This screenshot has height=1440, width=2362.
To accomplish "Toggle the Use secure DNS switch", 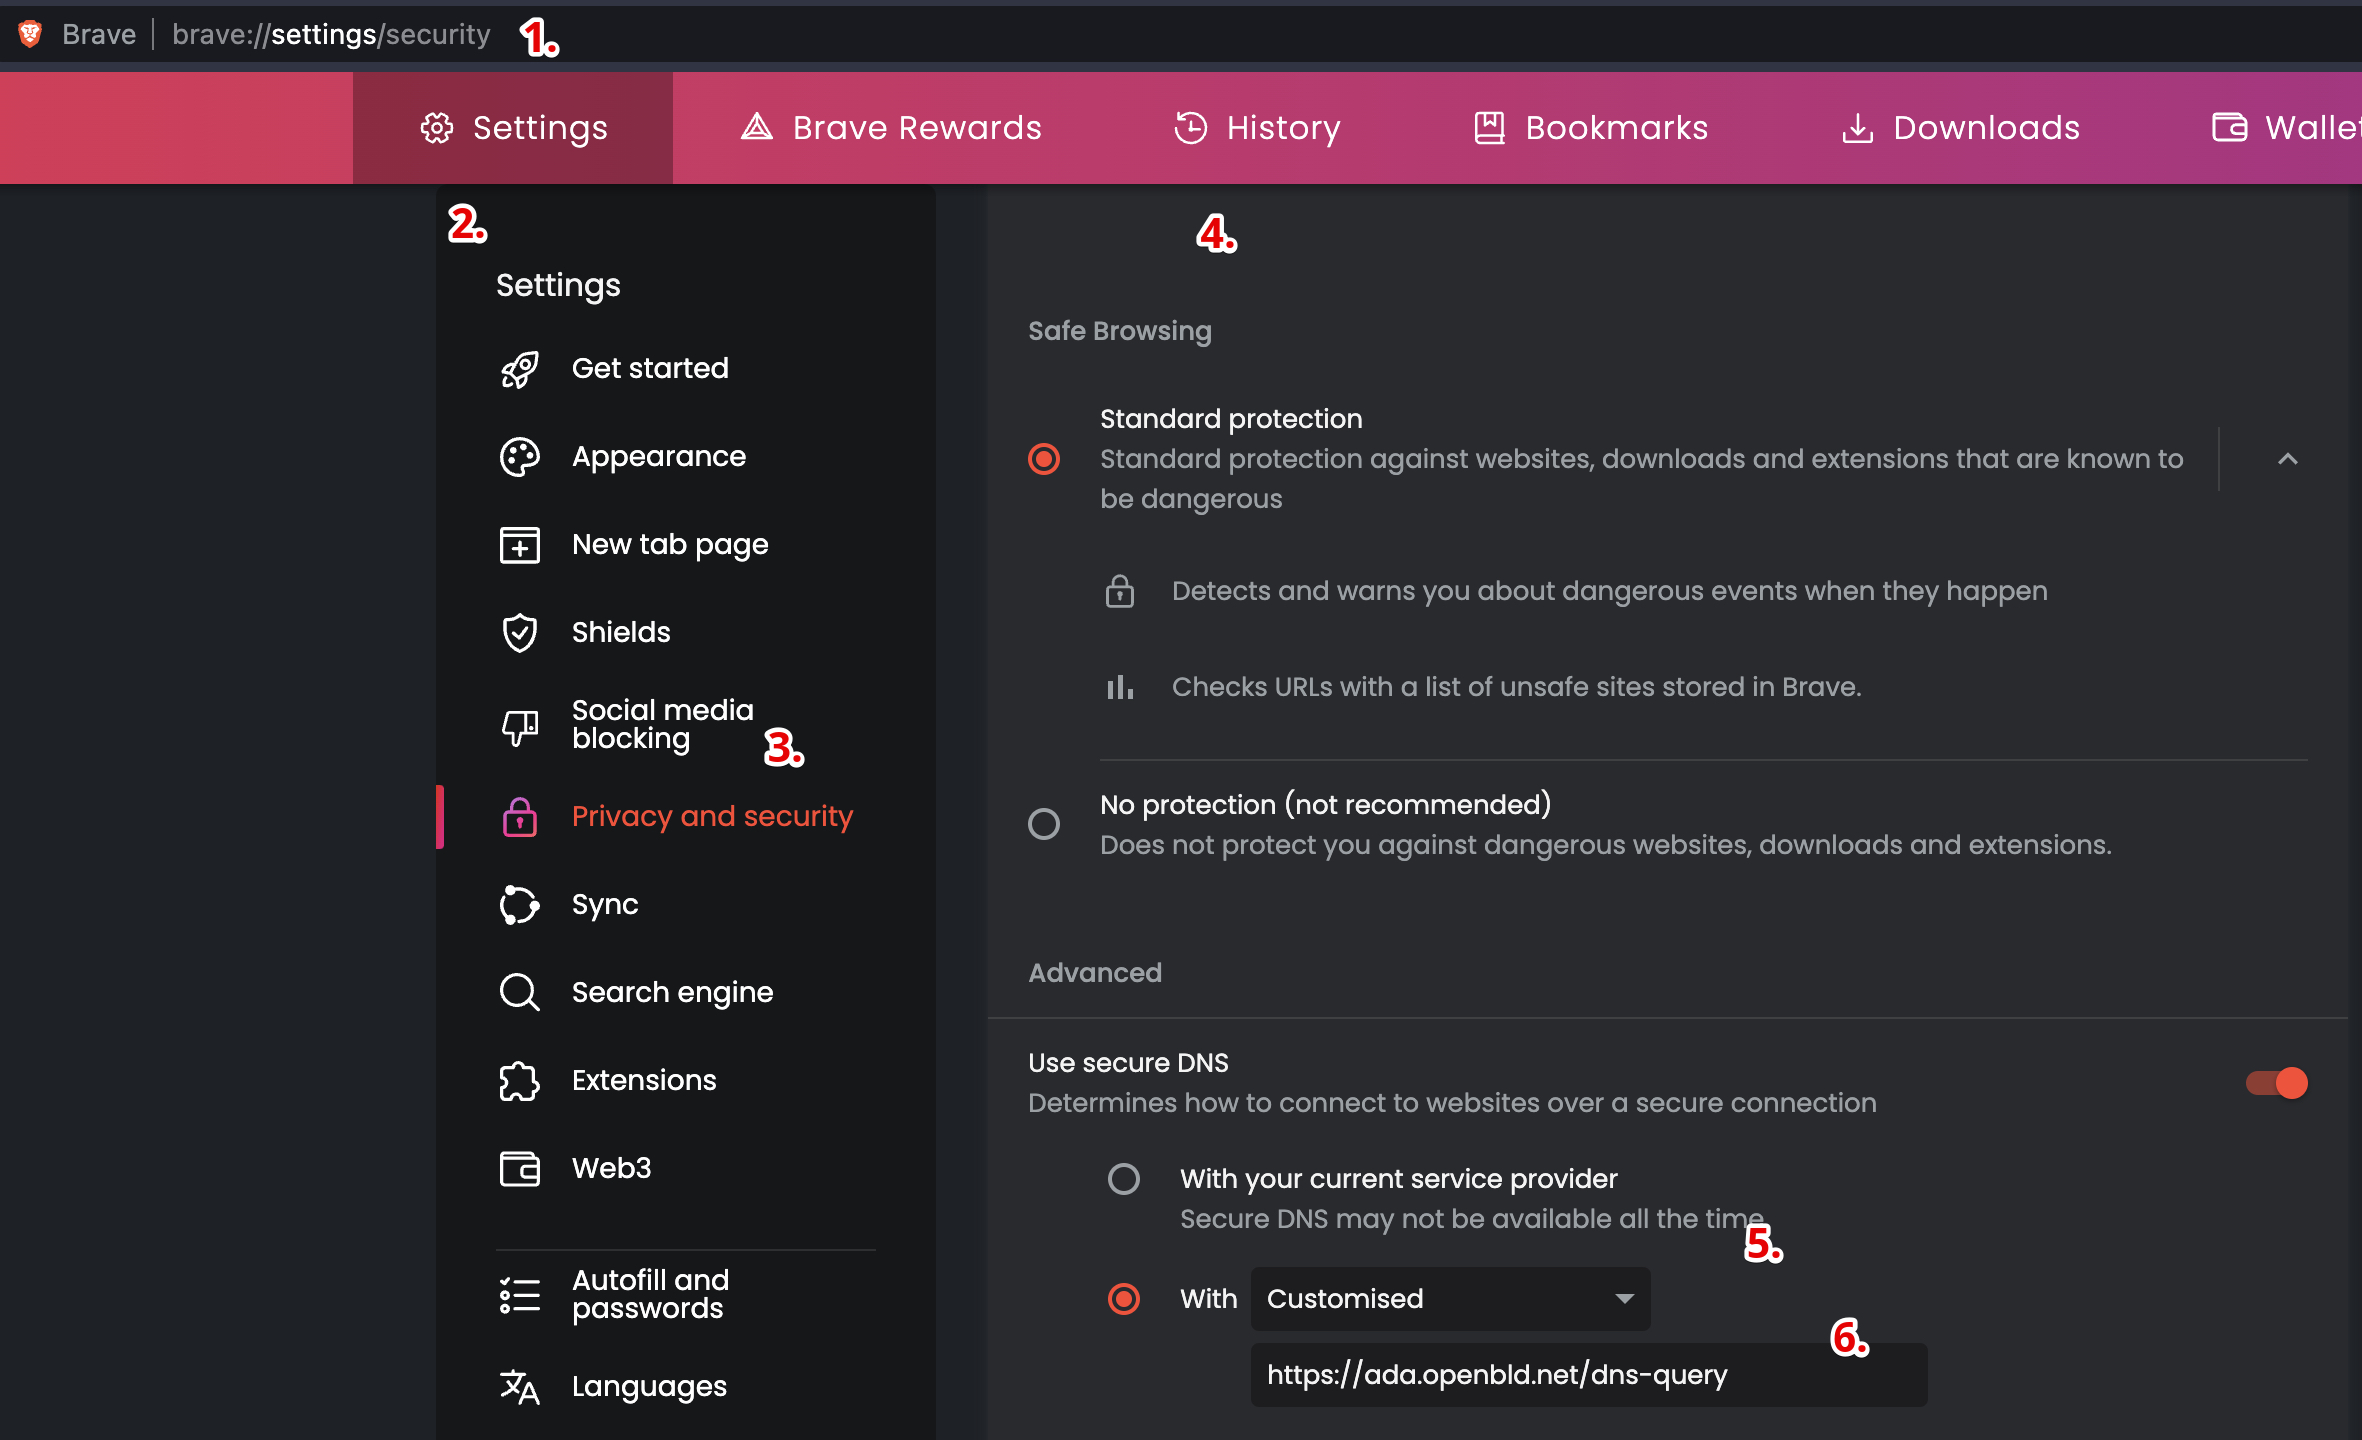I will (x=2277, y=1083).
